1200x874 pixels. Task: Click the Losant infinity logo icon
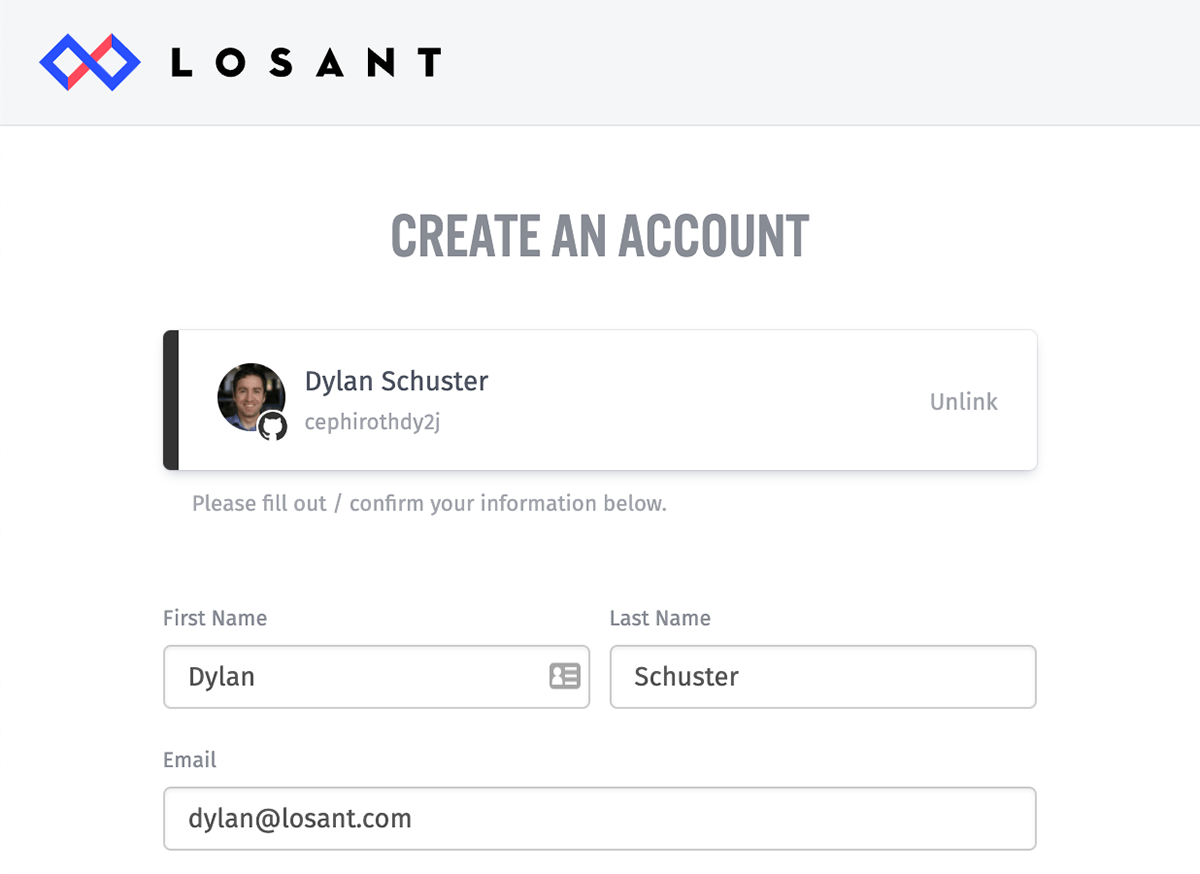[90, 62]
